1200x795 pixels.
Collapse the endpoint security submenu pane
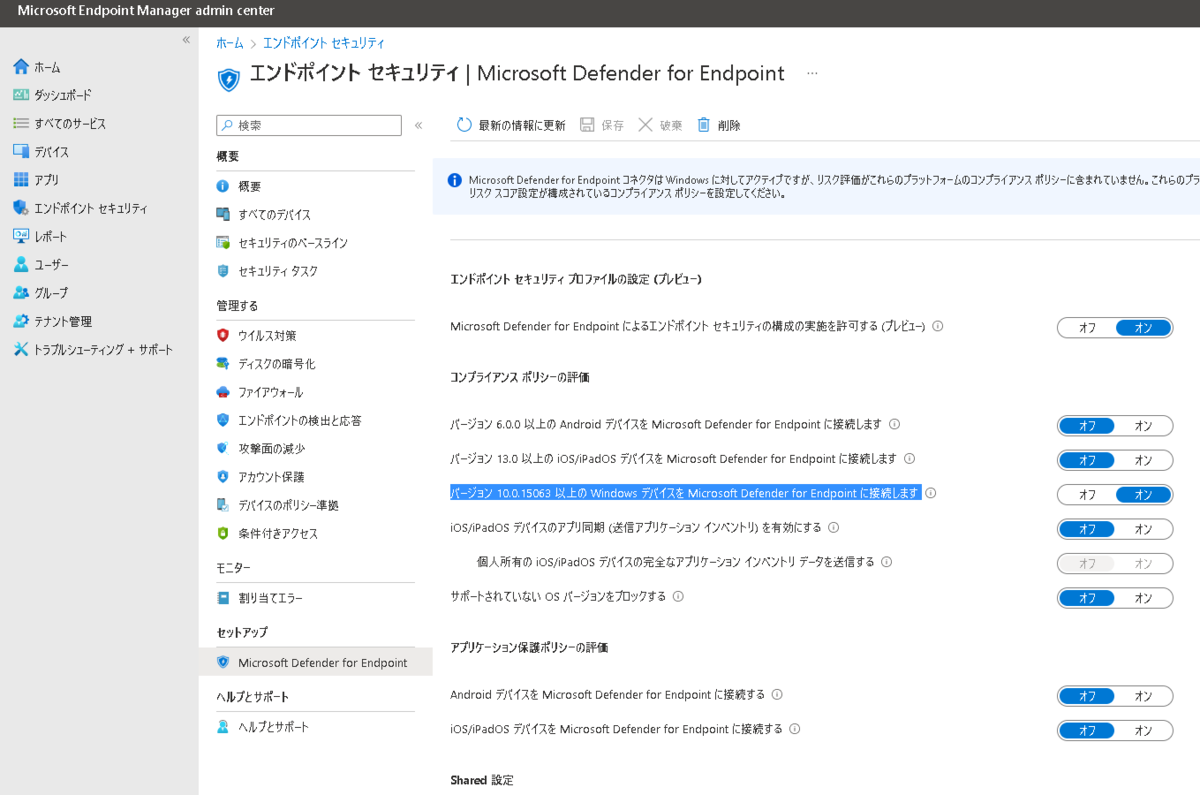tap(418, 125)
